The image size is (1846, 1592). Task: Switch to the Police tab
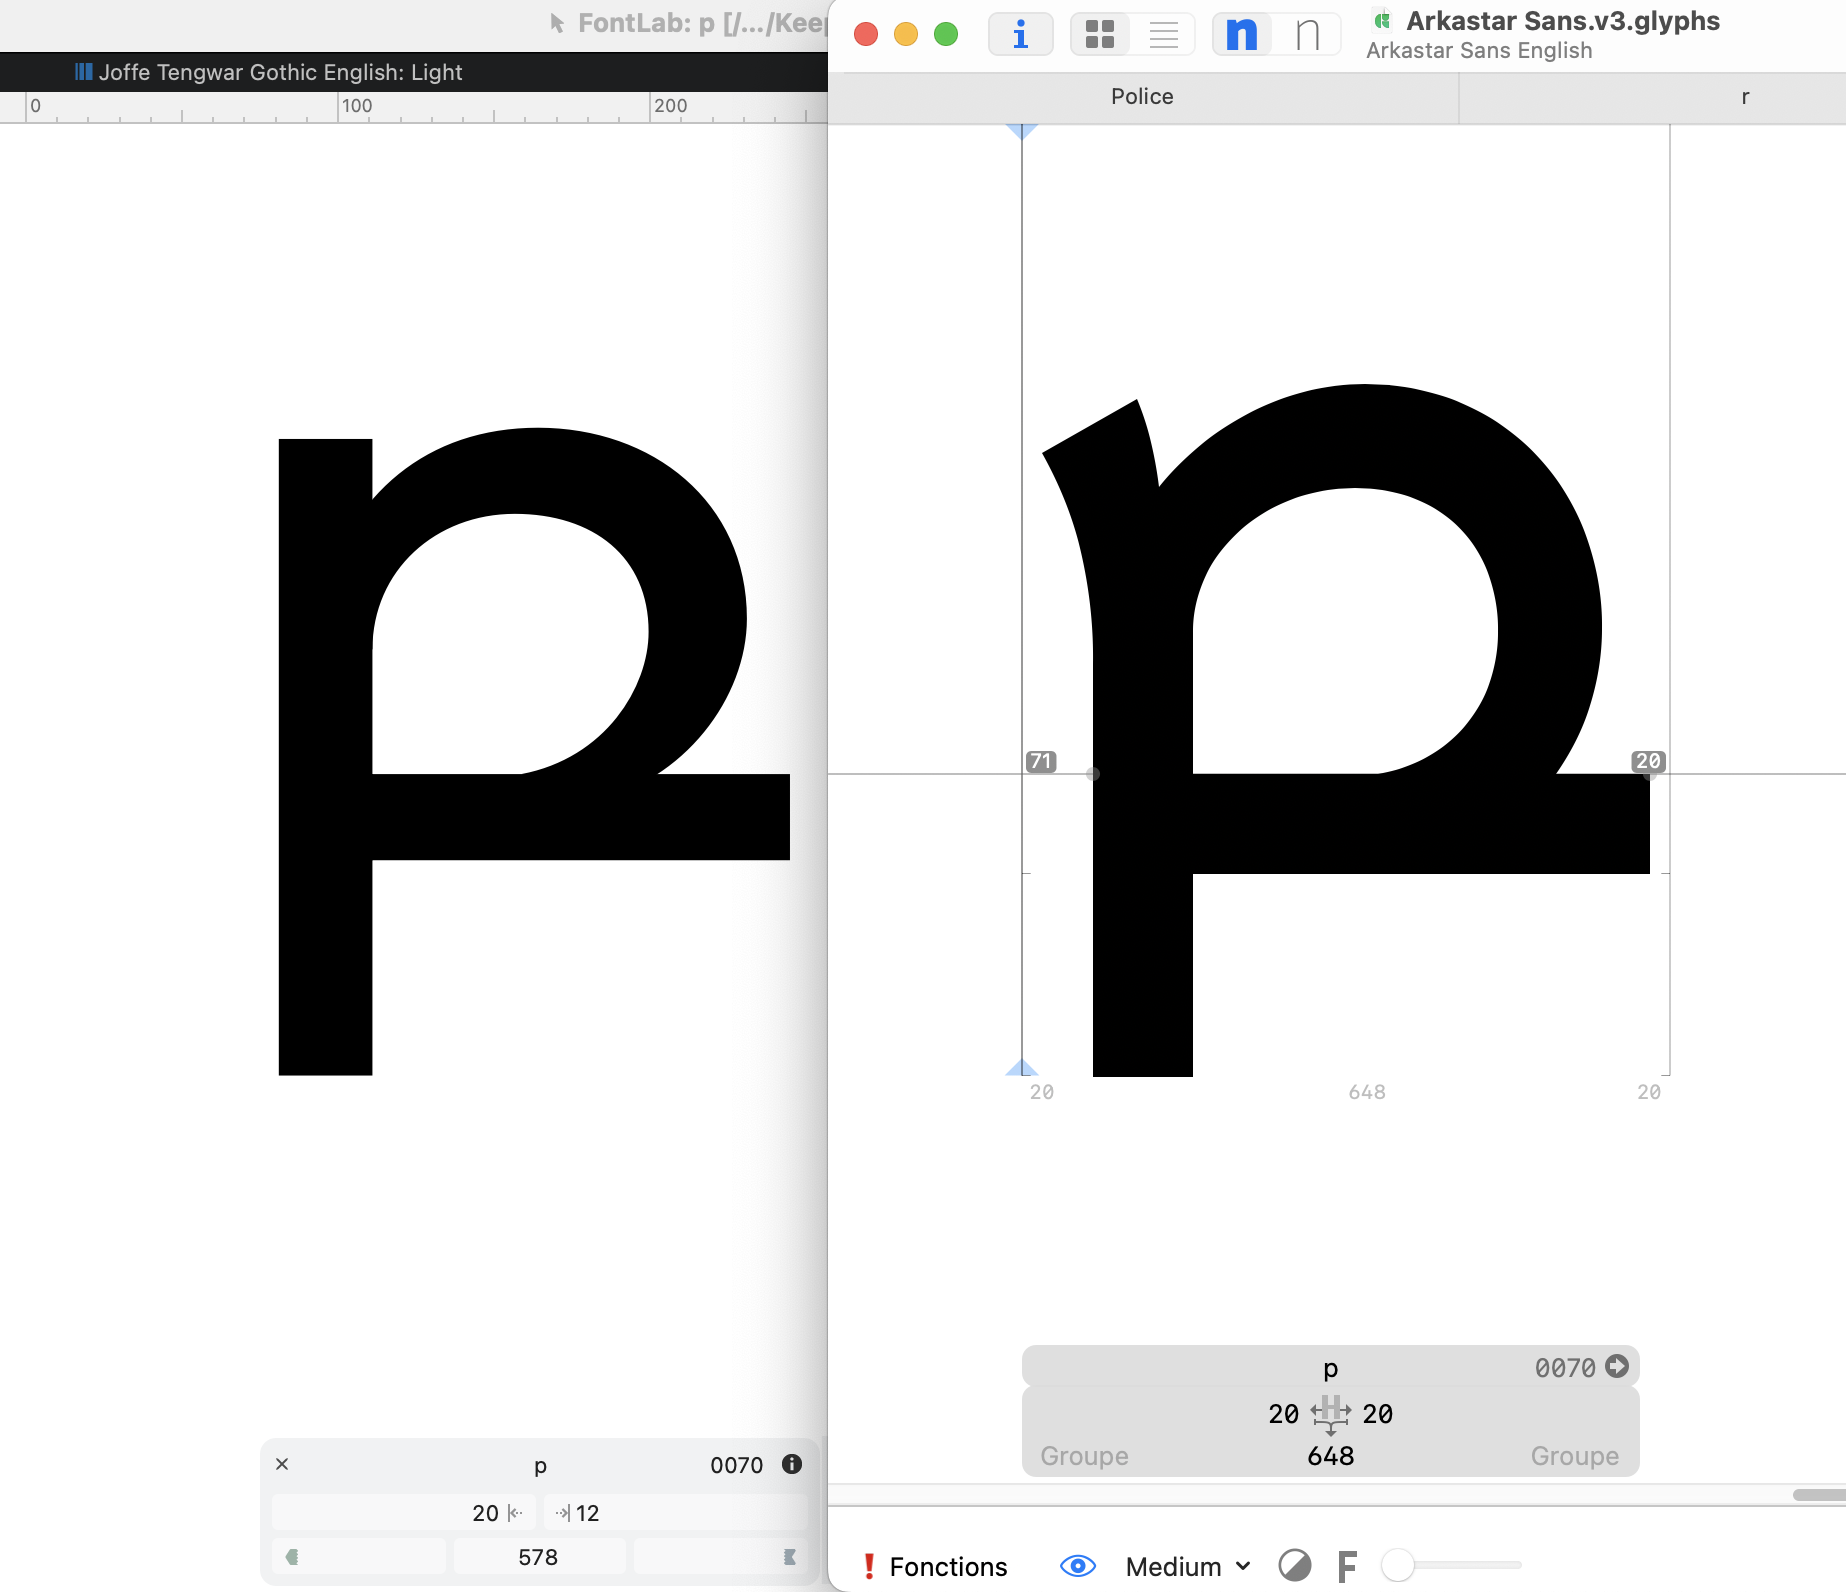(1143, 96)
